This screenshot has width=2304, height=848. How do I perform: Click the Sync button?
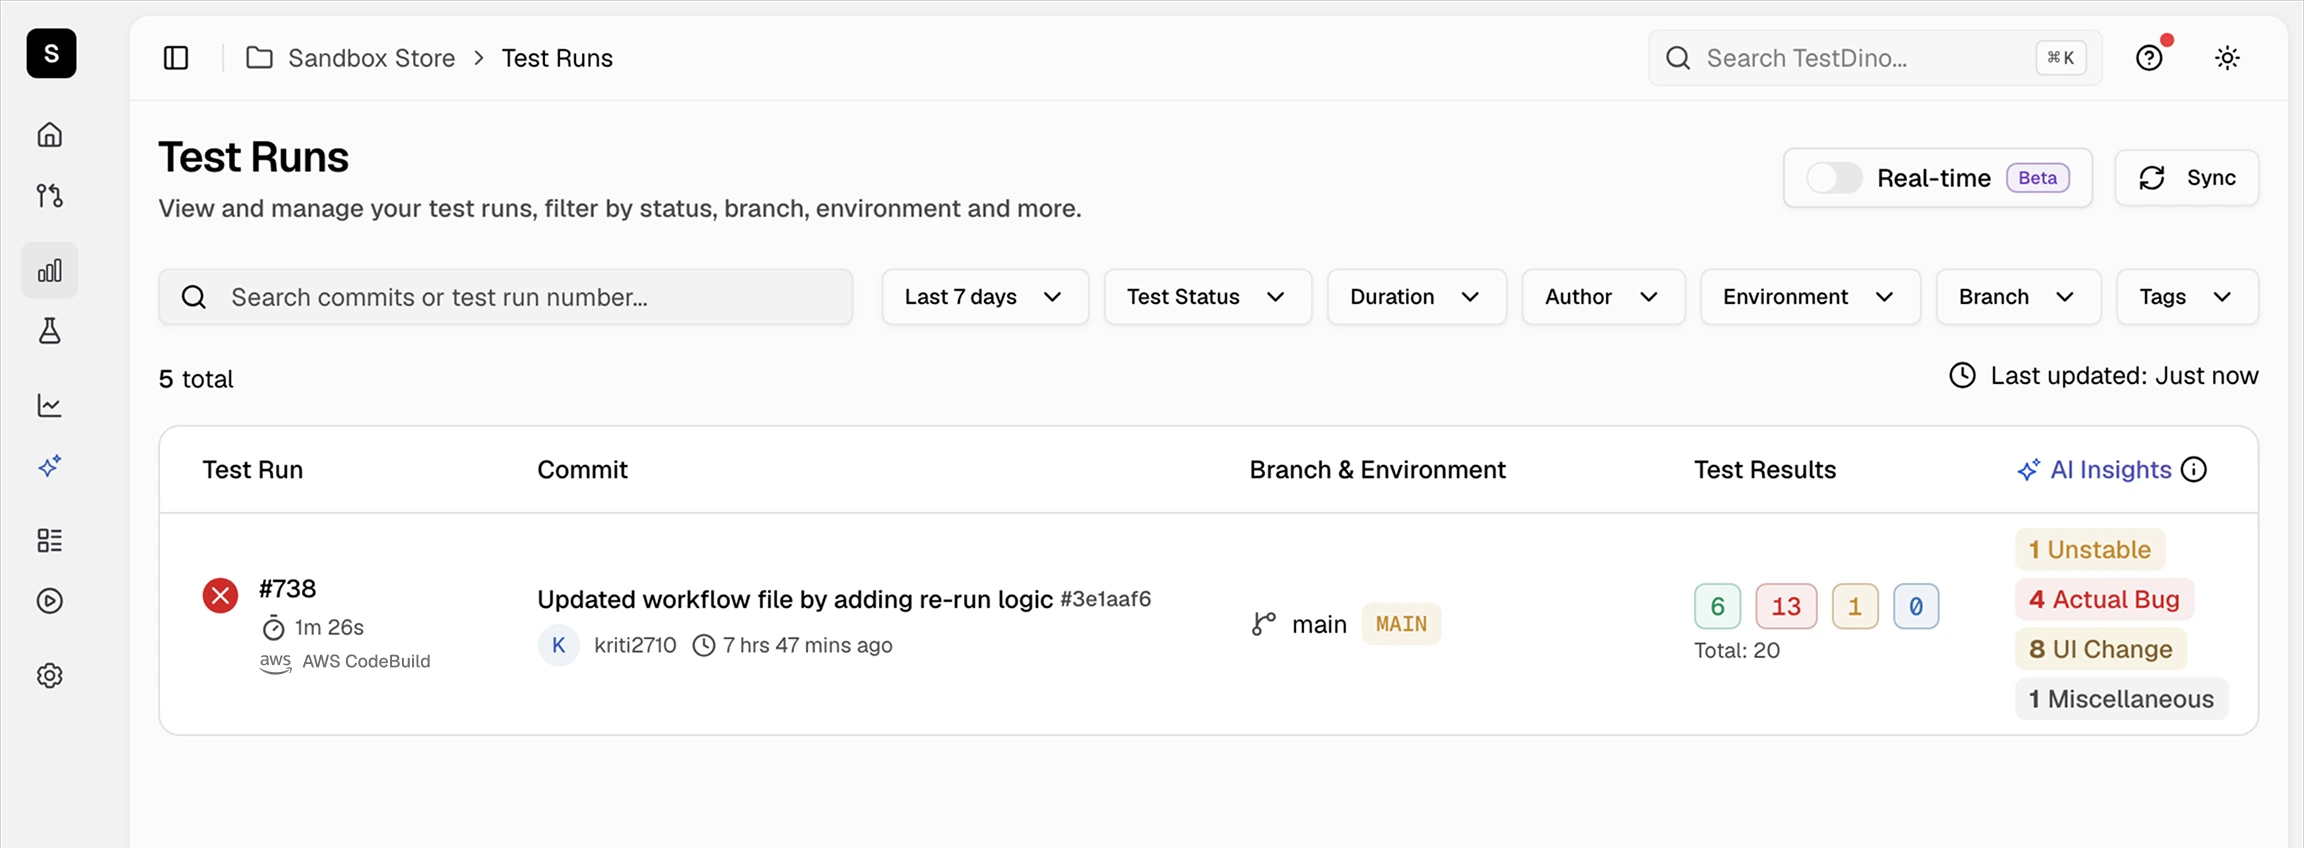click(x=2187, y=178)
